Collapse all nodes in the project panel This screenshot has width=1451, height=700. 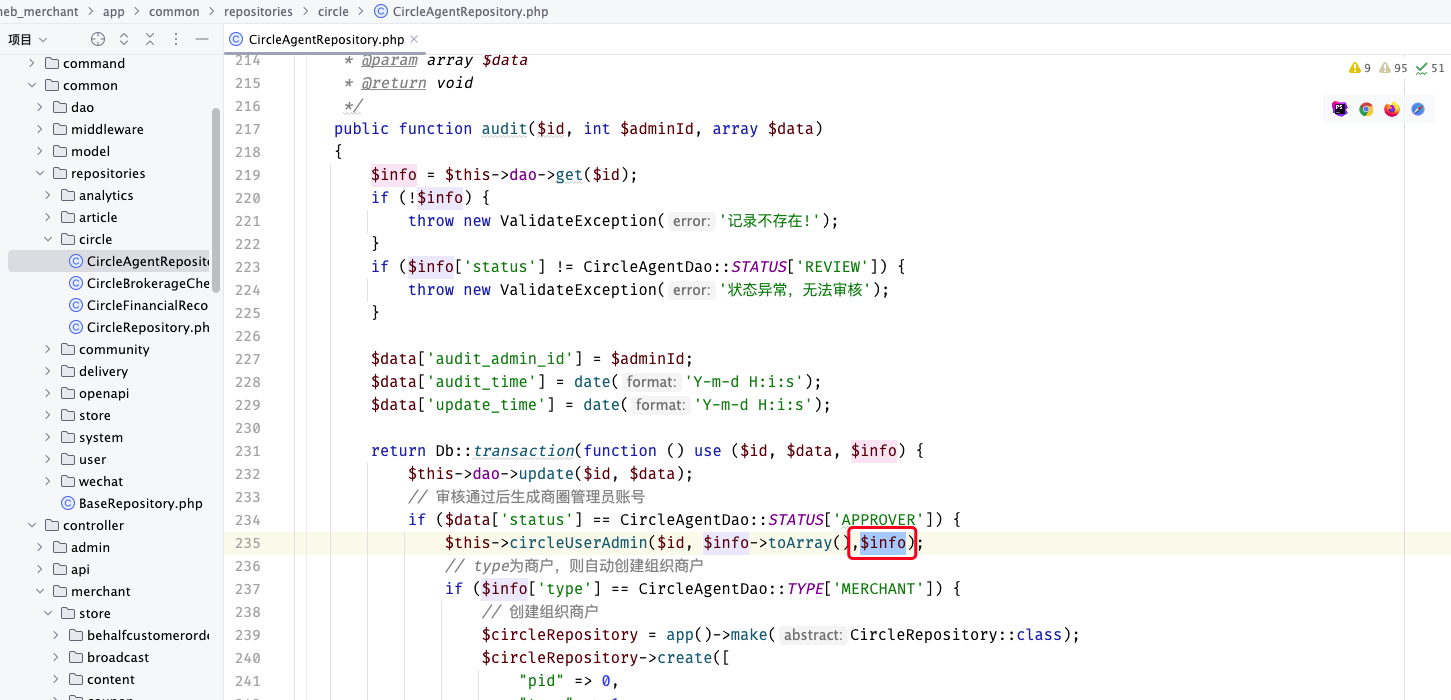tap(150, 39)
